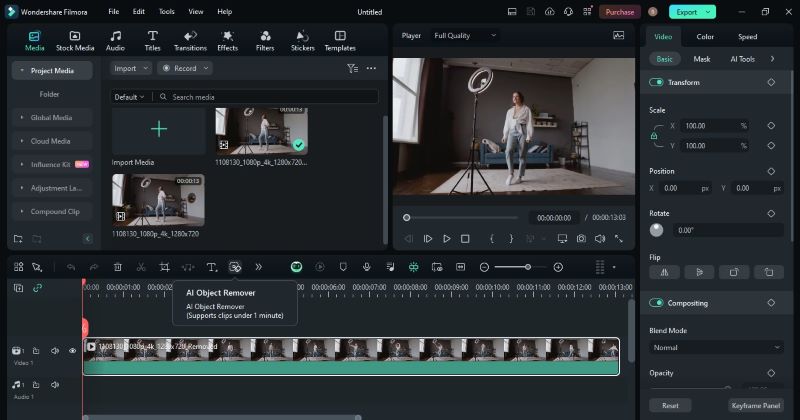Toggle timeline auto-link chain icon
The height and width of the screenshot is (420, 800).
coord(37,288)
